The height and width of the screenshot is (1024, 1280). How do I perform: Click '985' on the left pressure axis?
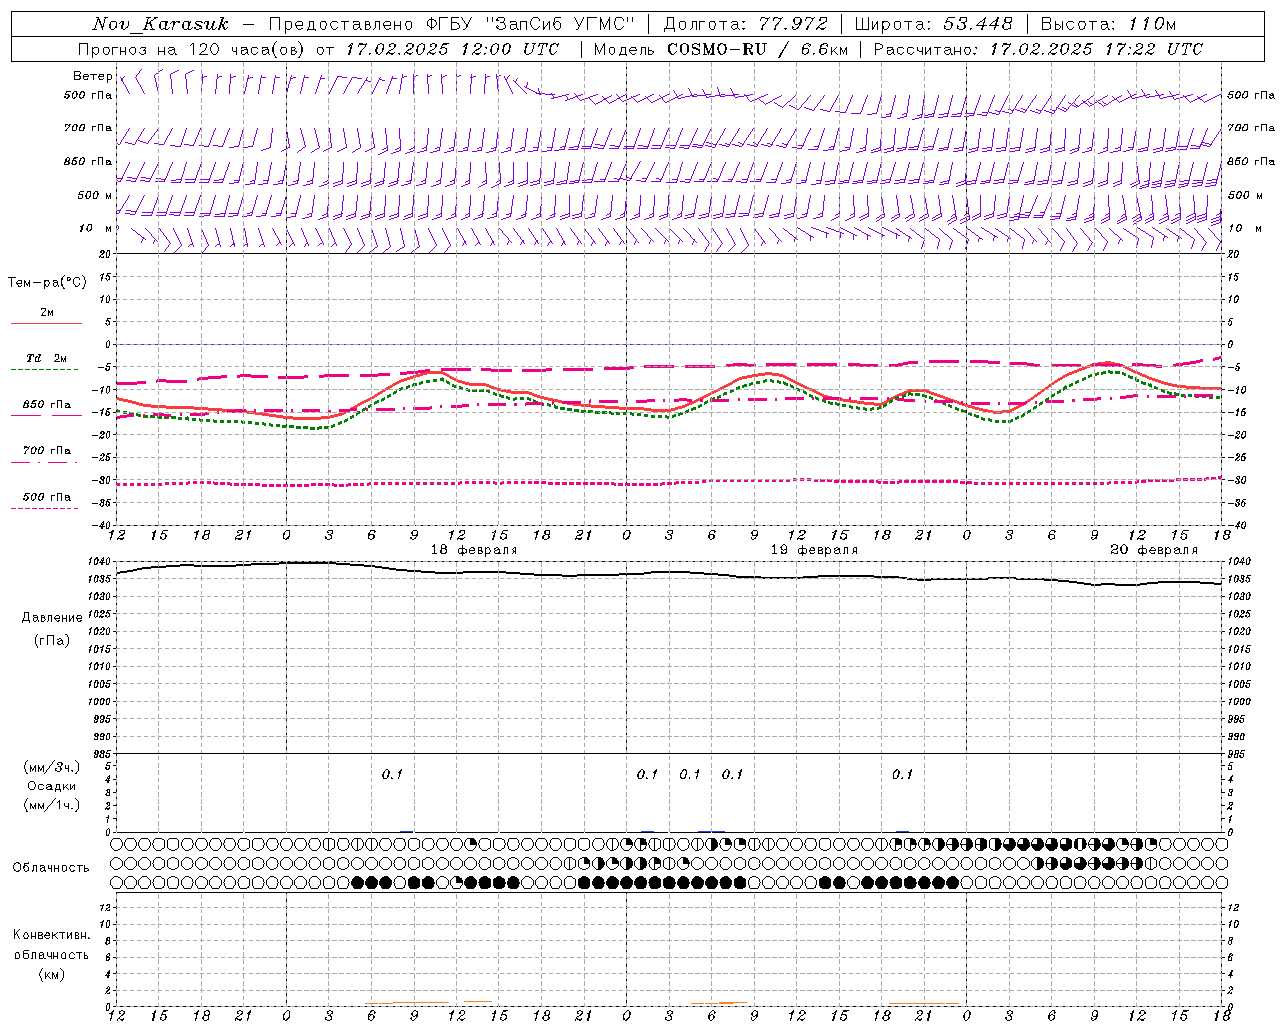point(104,754)
